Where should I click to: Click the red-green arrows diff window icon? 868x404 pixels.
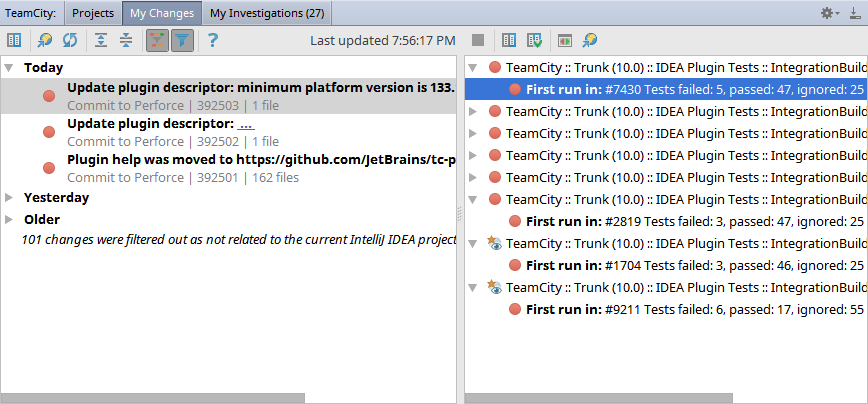tap(565, 40)
